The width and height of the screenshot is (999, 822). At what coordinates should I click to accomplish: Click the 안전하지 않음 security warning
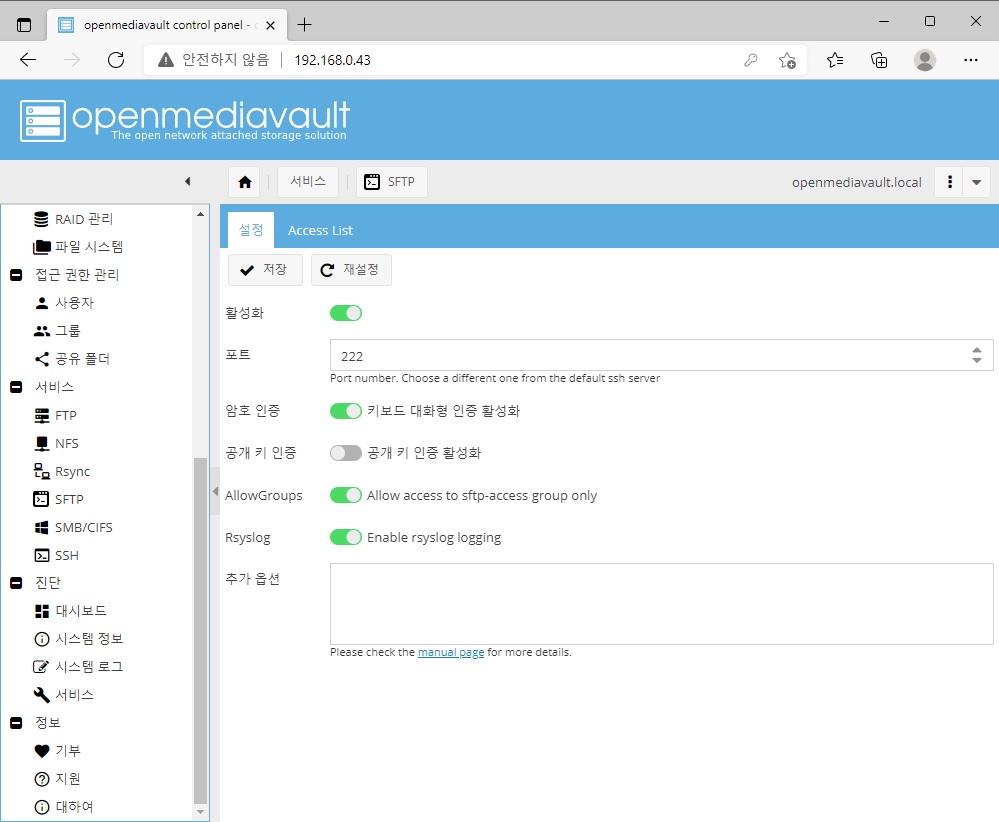click(x=214, y=60)
